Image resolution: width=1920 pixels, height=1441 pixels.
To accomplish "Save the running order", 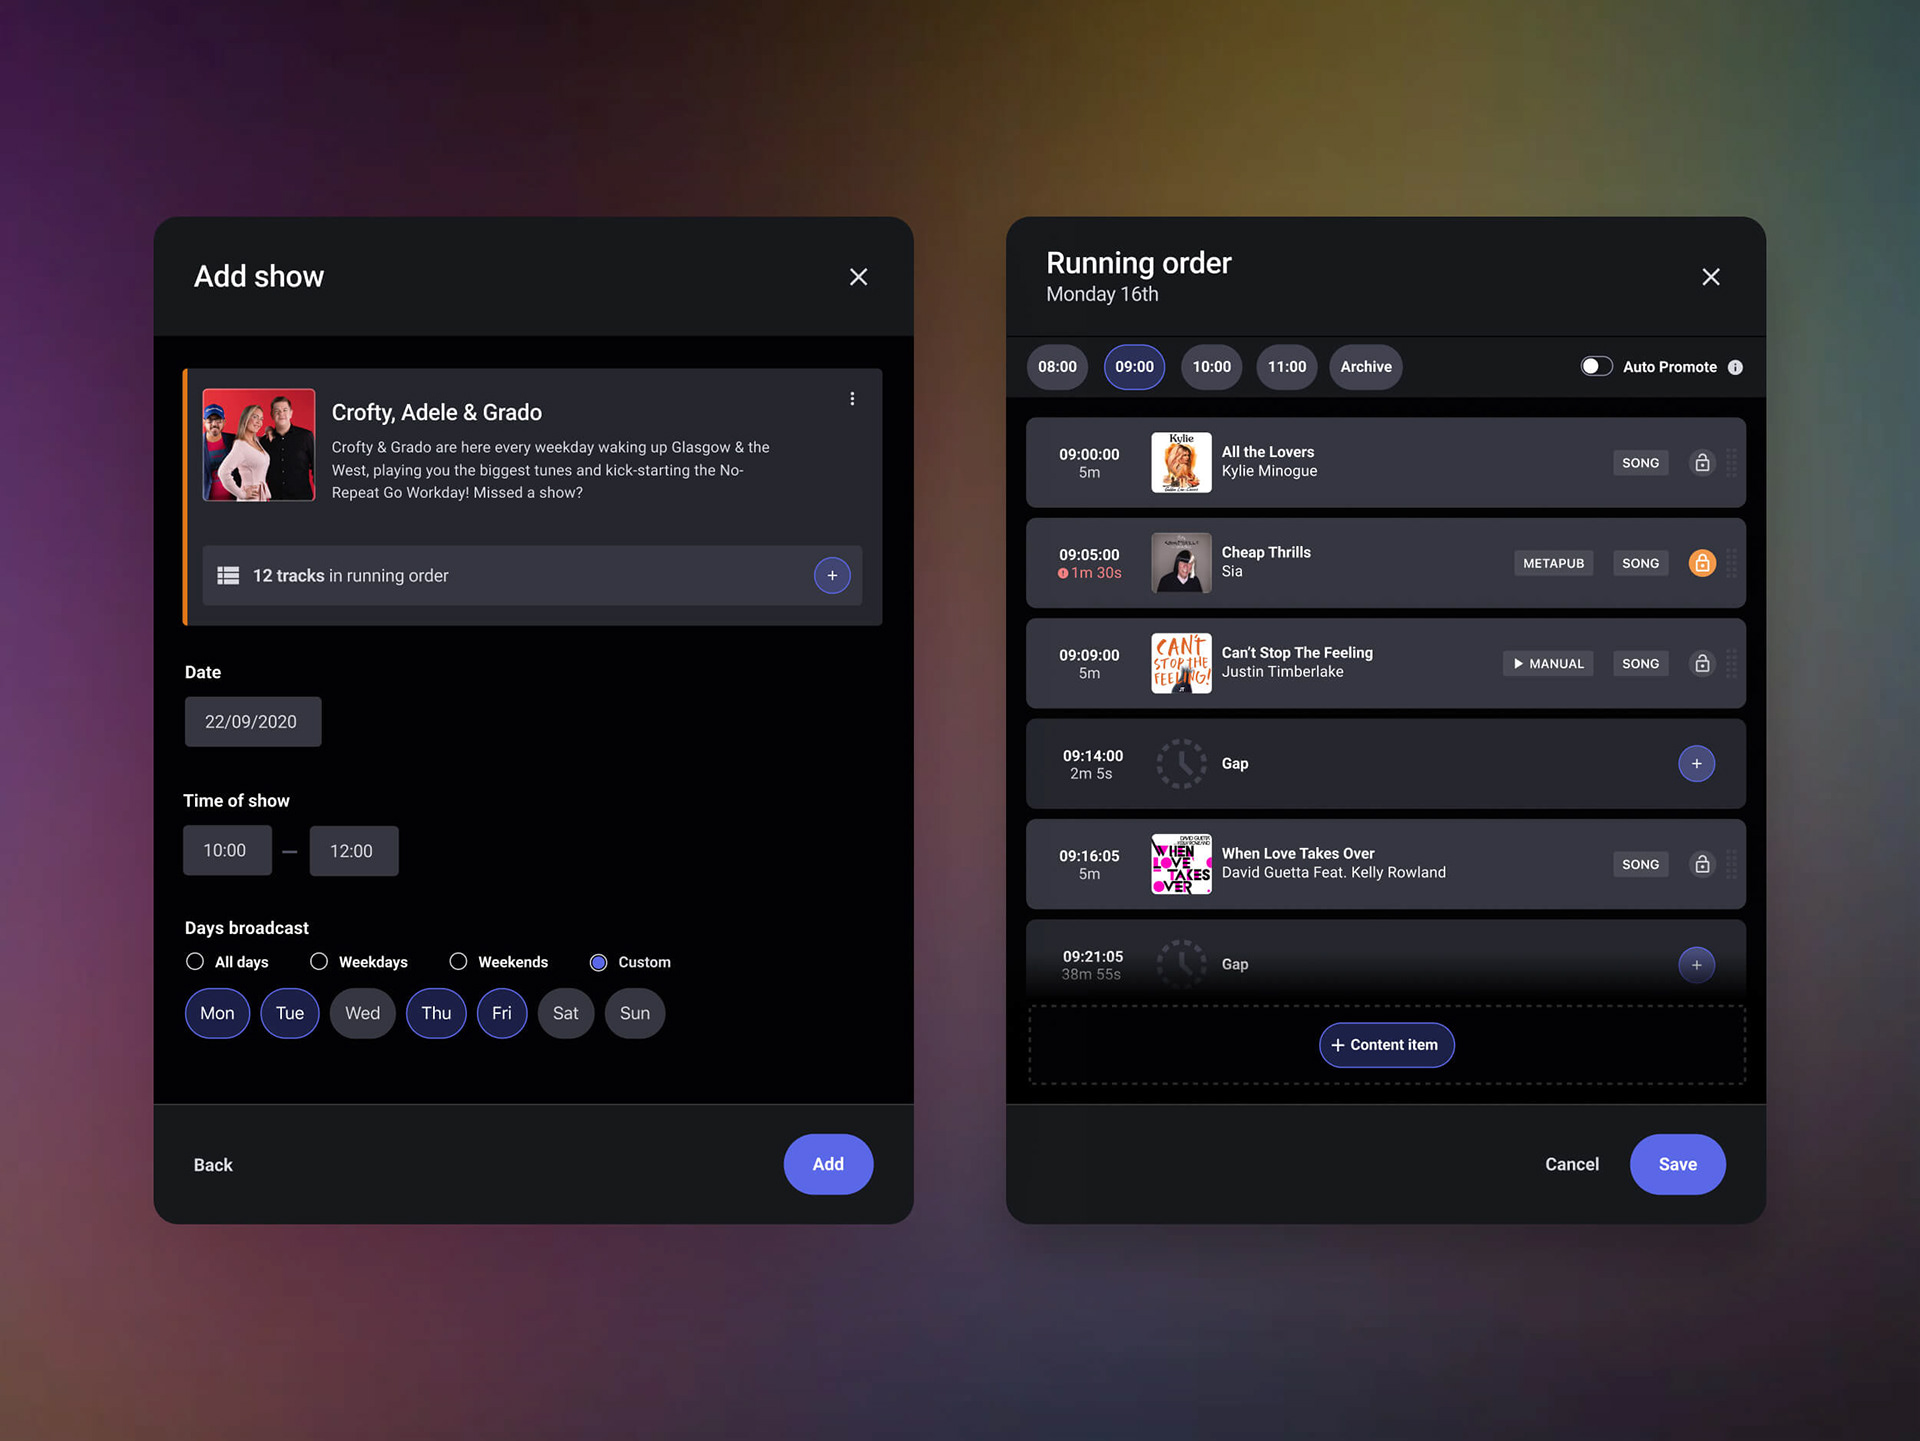I will click(x=1678, y=1164).
